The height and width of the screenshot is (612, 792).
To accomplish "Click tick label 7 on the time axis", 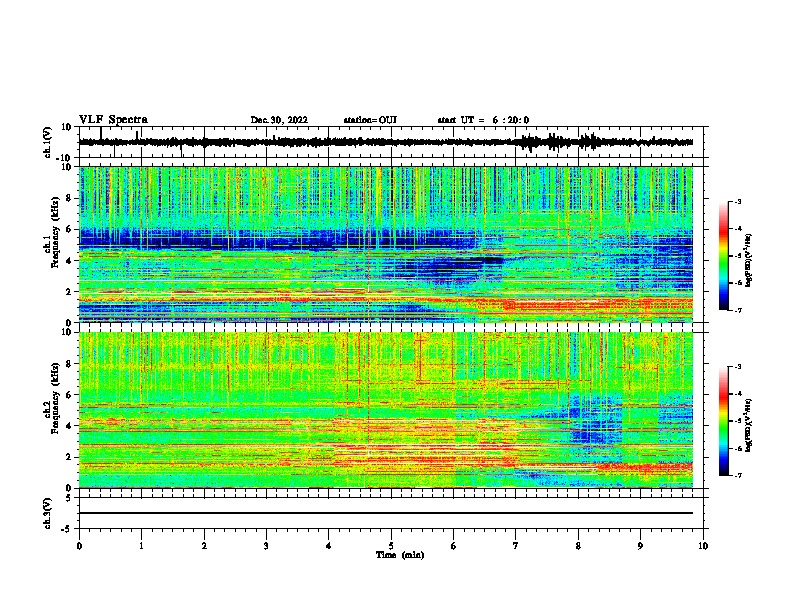I will click(516, 546).
